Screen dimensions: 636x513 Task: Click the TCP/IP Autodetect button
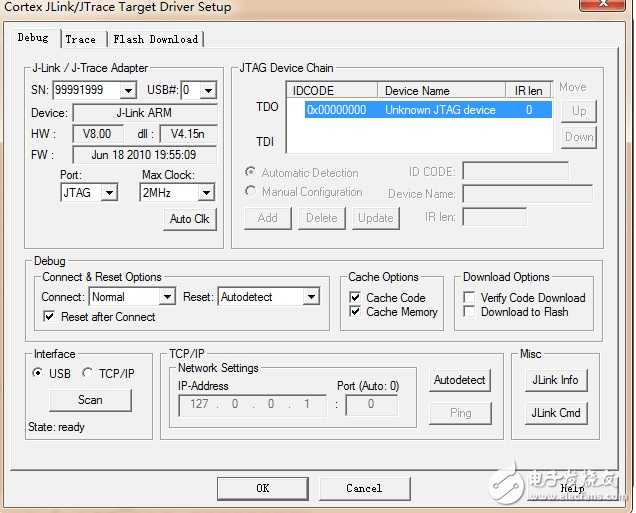460,380
